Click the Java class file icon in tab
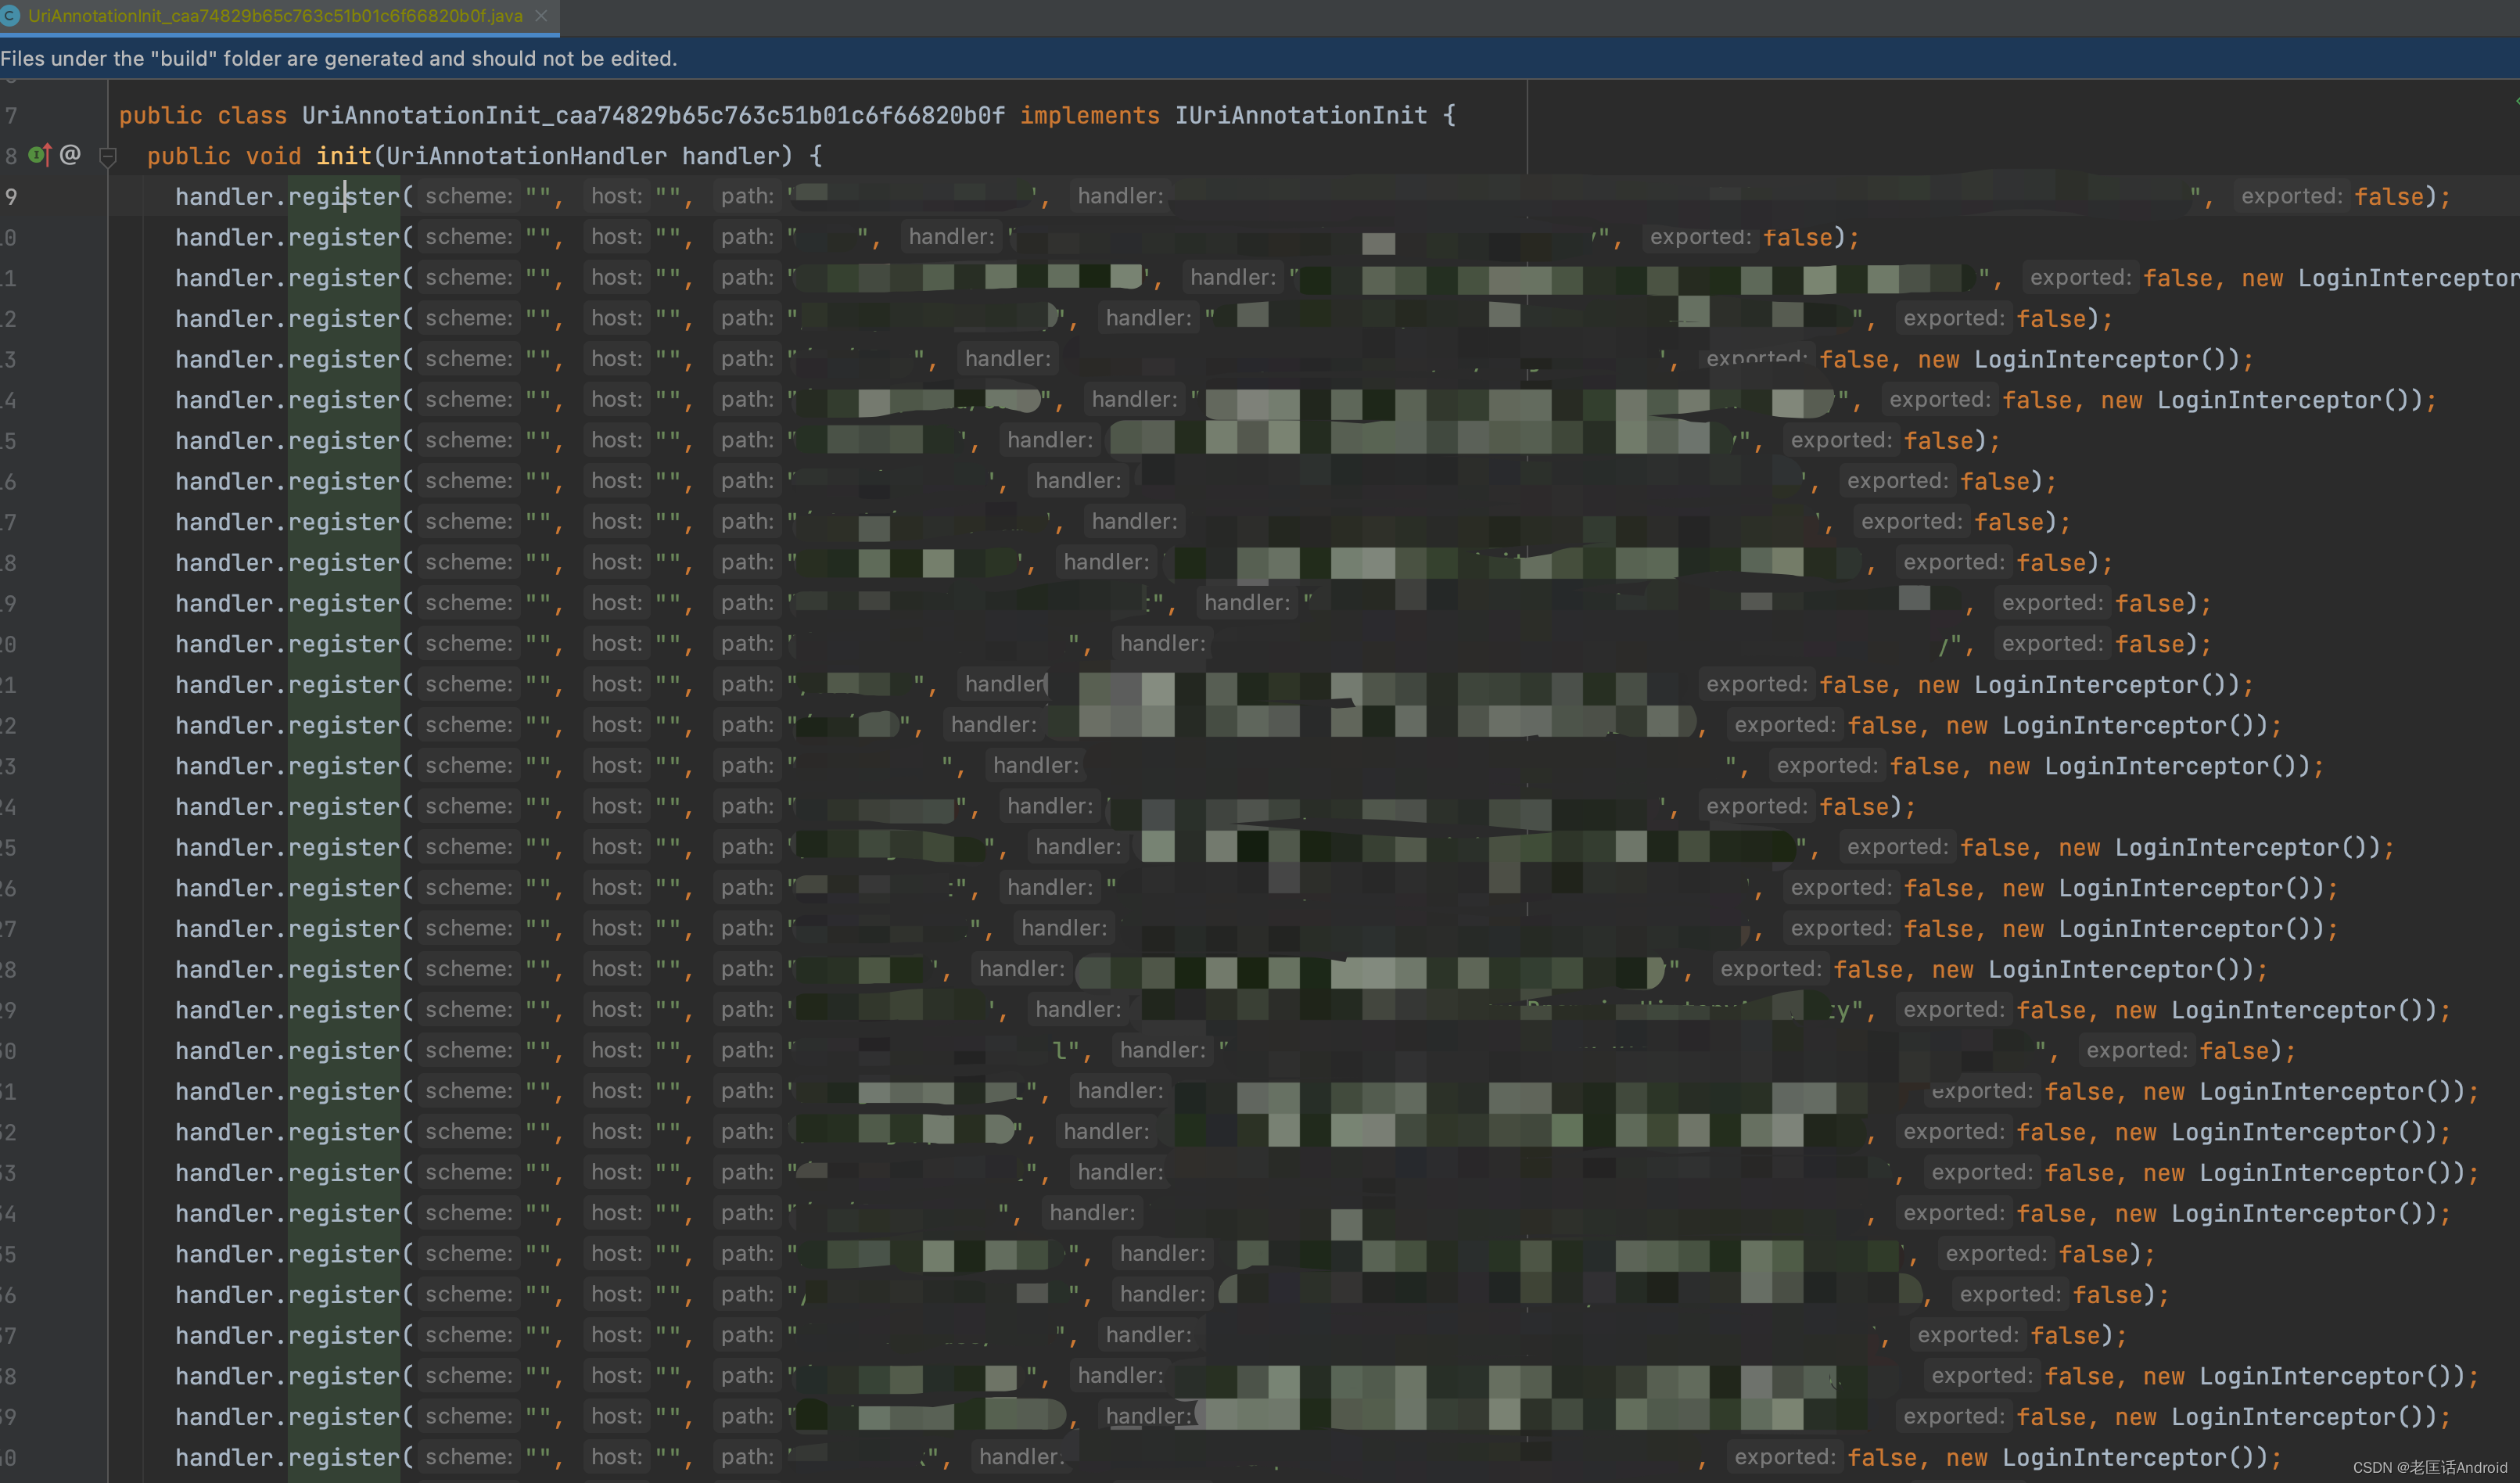The height and width of the screenshot is (1483, 2520). (x=11, y=16)
